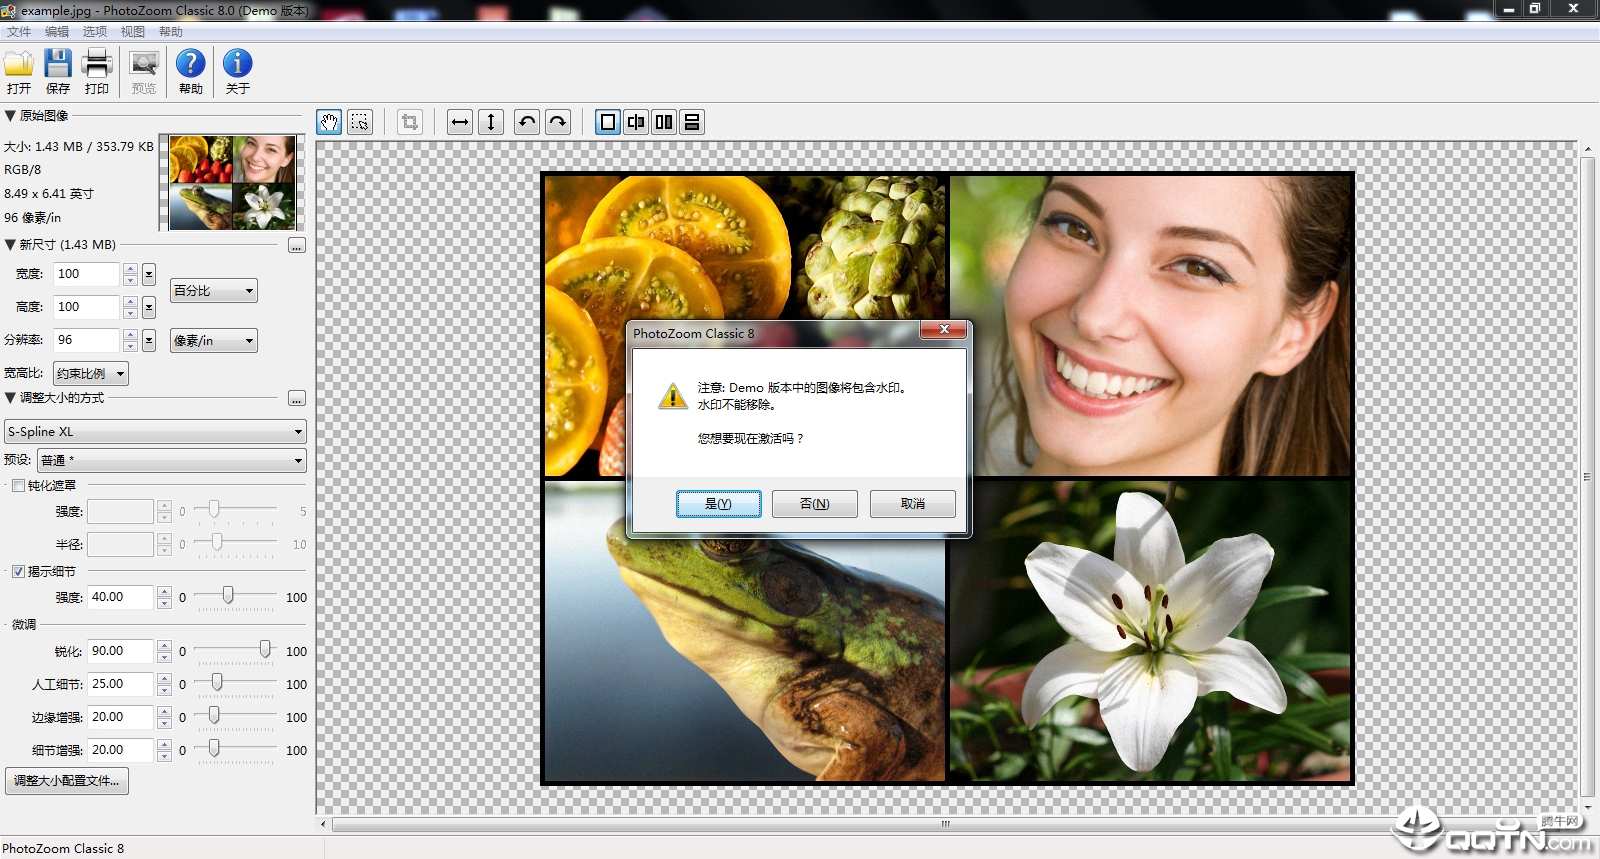
Task: Open the 帮助 menu in the menu bar
Action: (x=171, y=32)
